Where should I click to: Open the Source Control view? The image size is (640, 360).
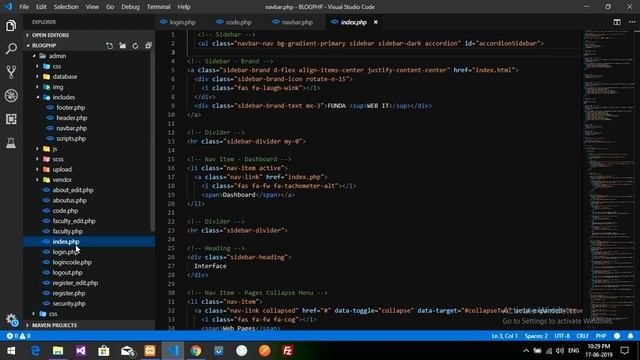(11, 72)
